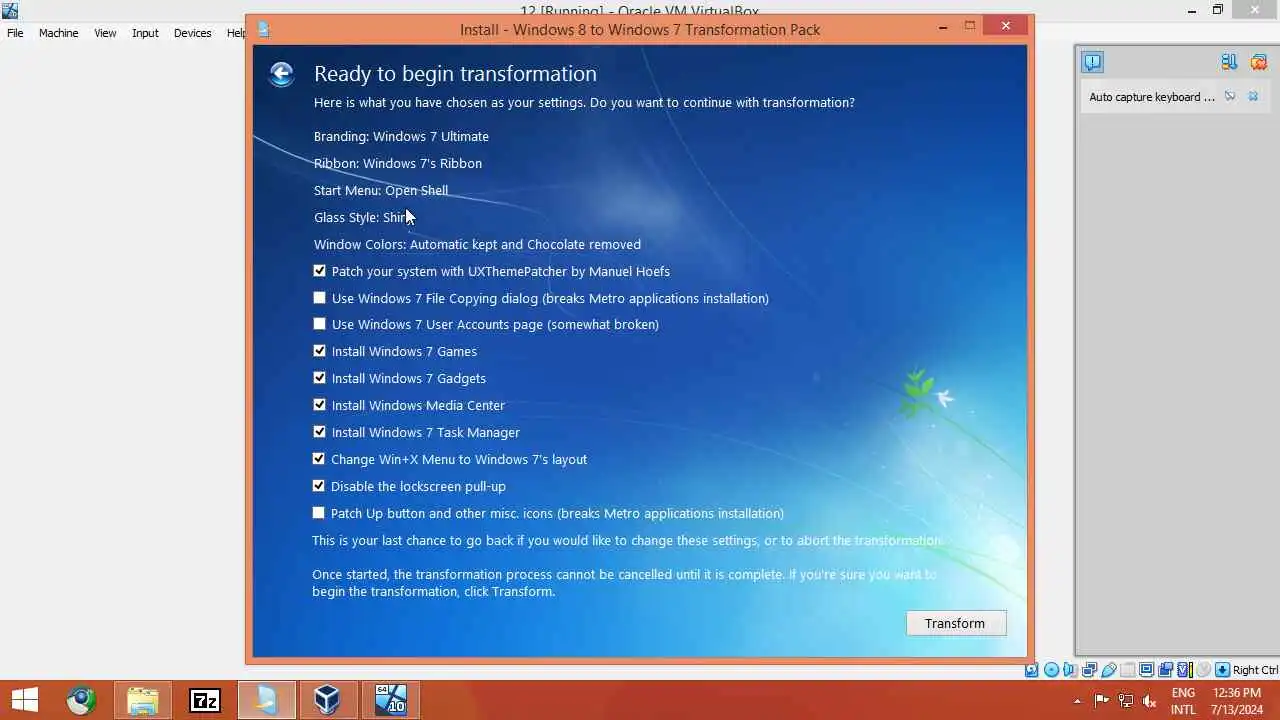1280x720 pixels.
Task: Click VirtualBox CPU virtualization status icon
Action: (x=1184, y=670)
